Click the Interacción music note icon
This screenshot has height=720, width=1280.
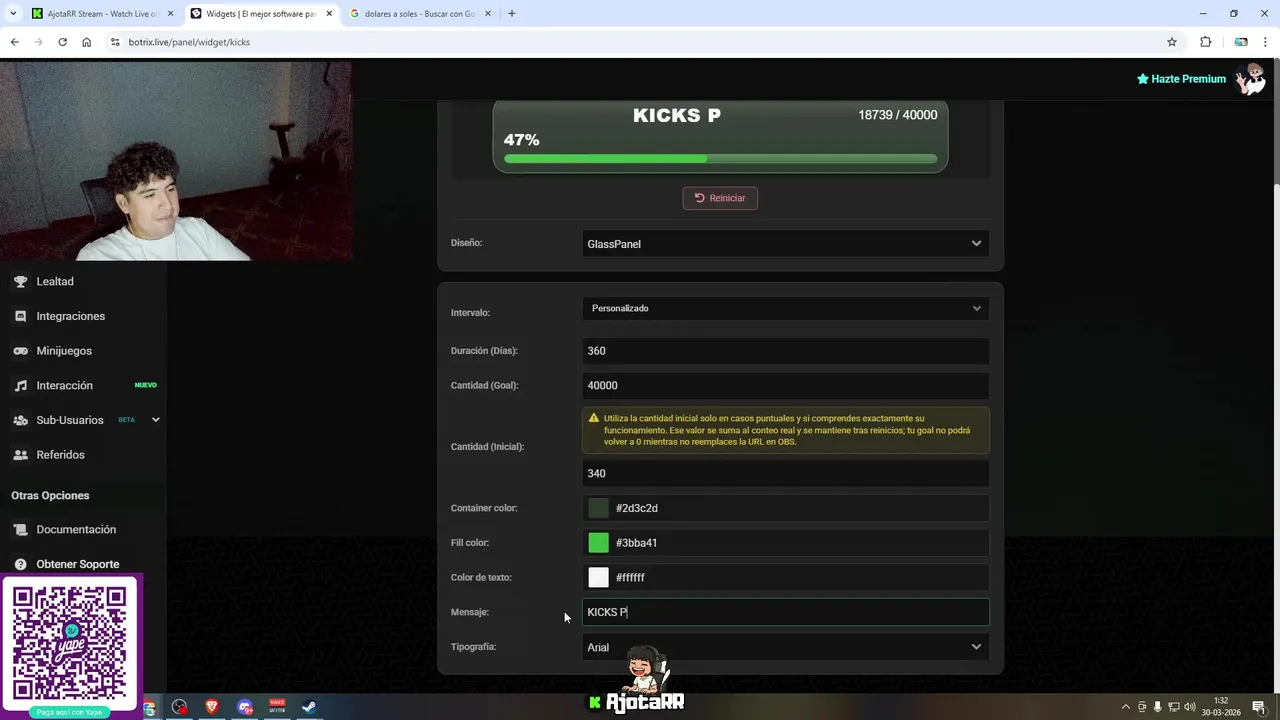pos(20,385)
